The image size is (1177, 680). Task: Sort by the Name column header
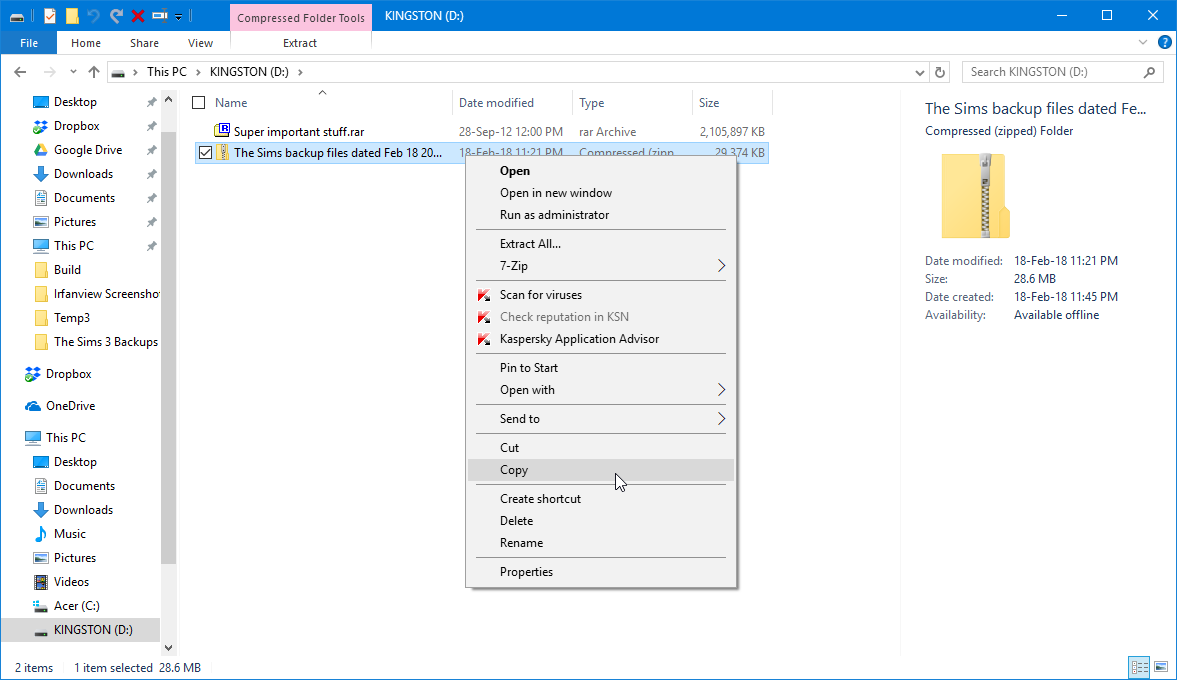(231, 103)
